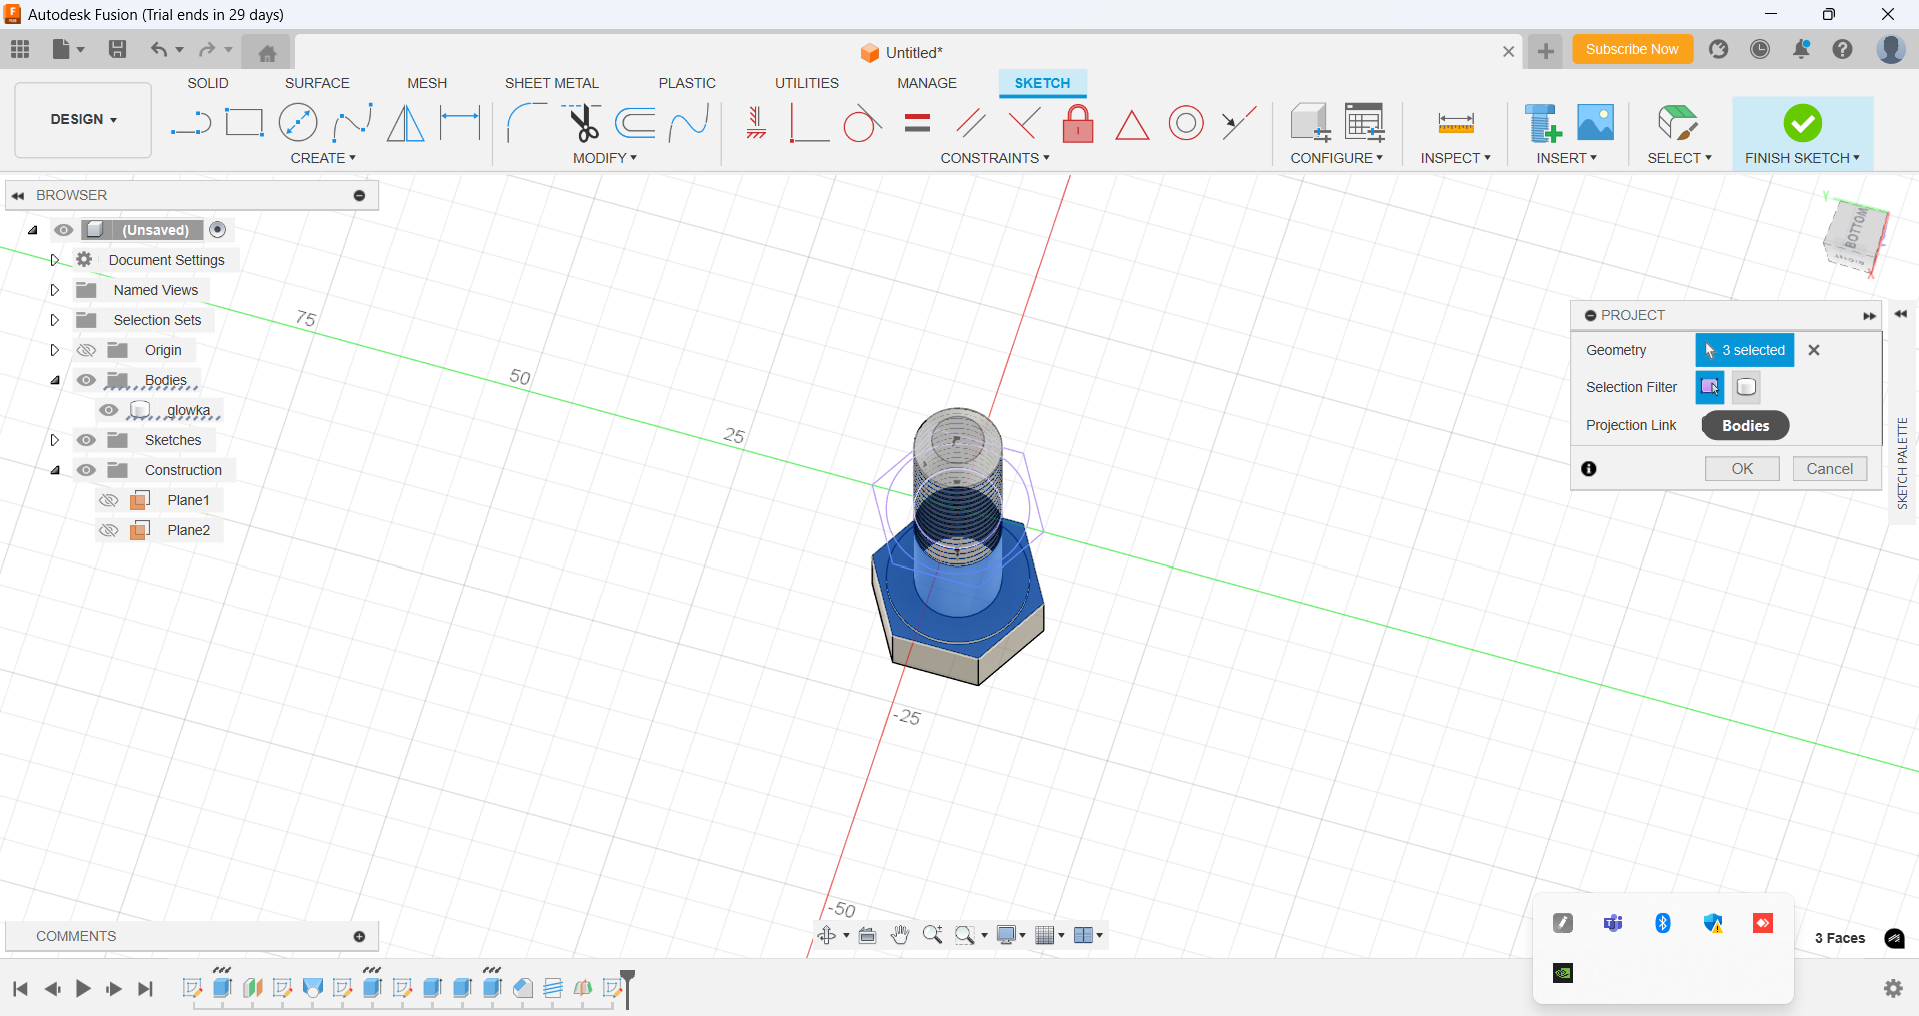Apply the Parallel constraint
This screenshot has width=1919, height=1016.
click(970, 123)
